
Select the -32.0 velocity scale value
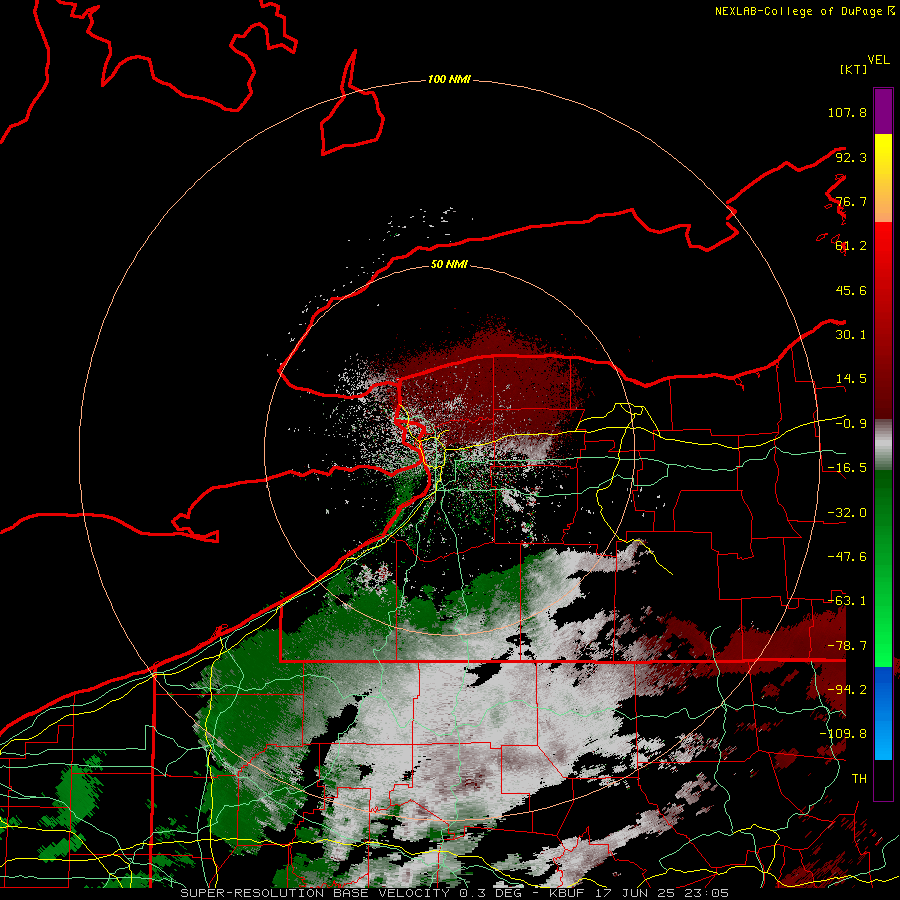847,513
